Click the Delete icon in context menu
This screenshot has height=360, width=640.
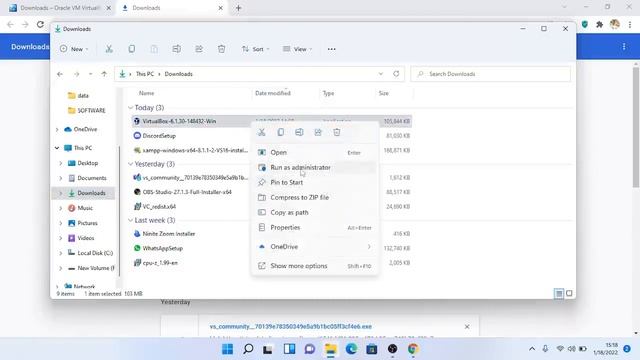337,132
